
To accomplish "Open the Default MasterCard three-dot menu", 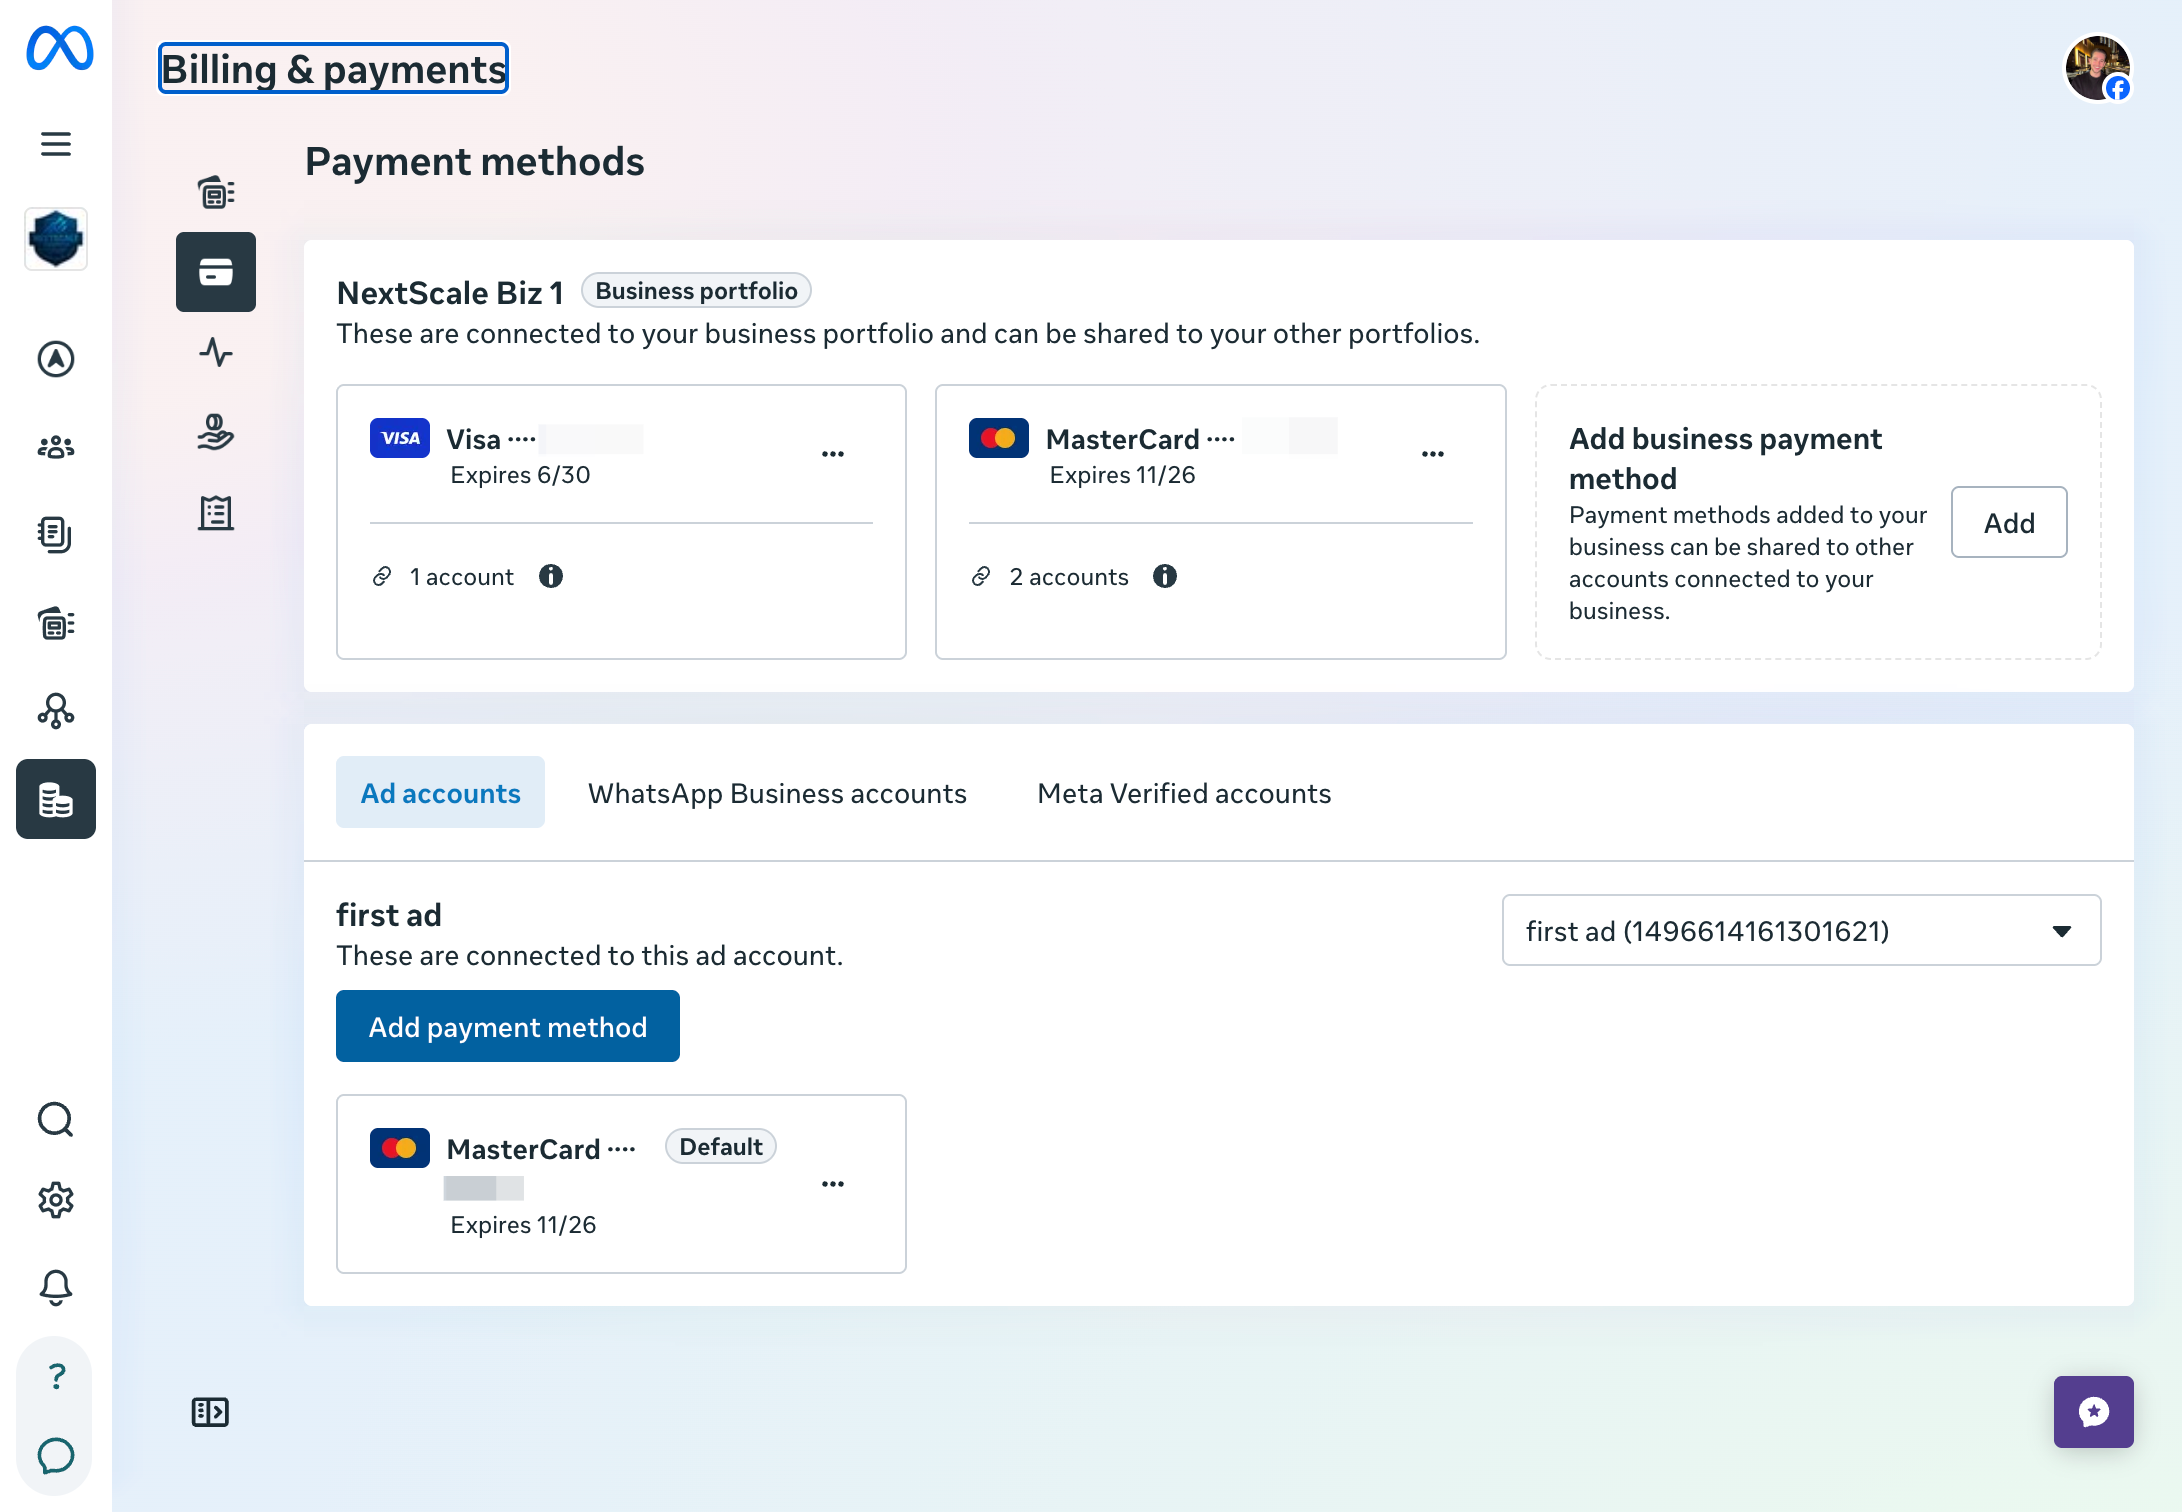I will click(x=833, y=1184).
